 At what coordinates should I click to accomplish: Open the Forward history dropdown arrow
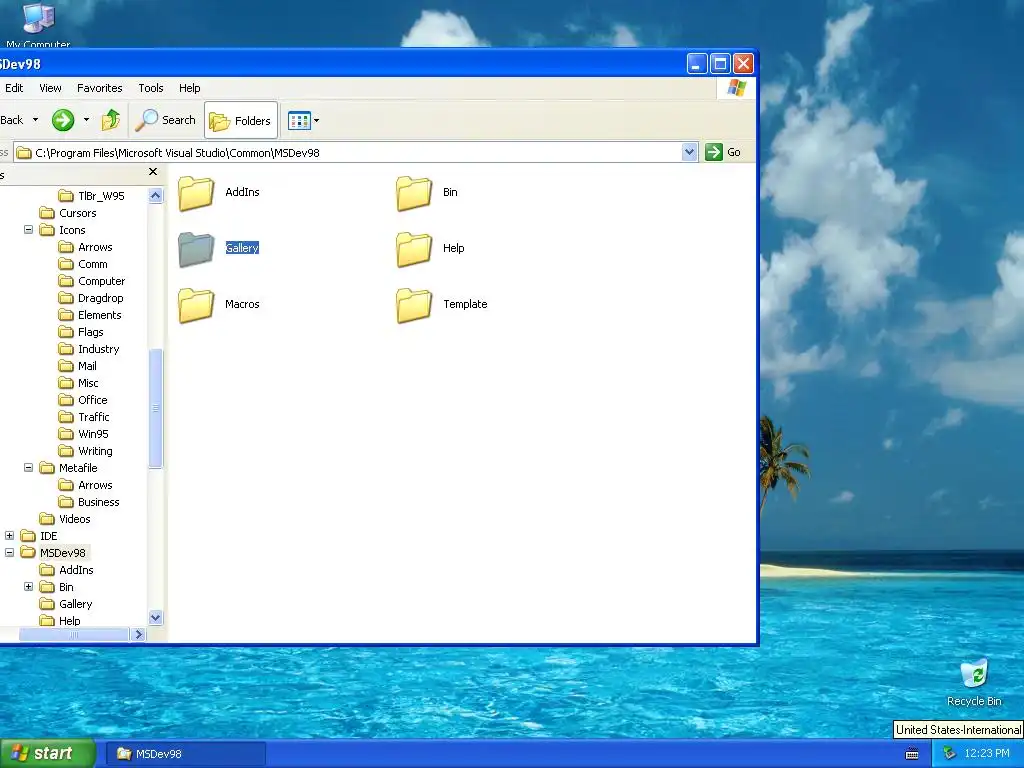(x=86, y=120)
